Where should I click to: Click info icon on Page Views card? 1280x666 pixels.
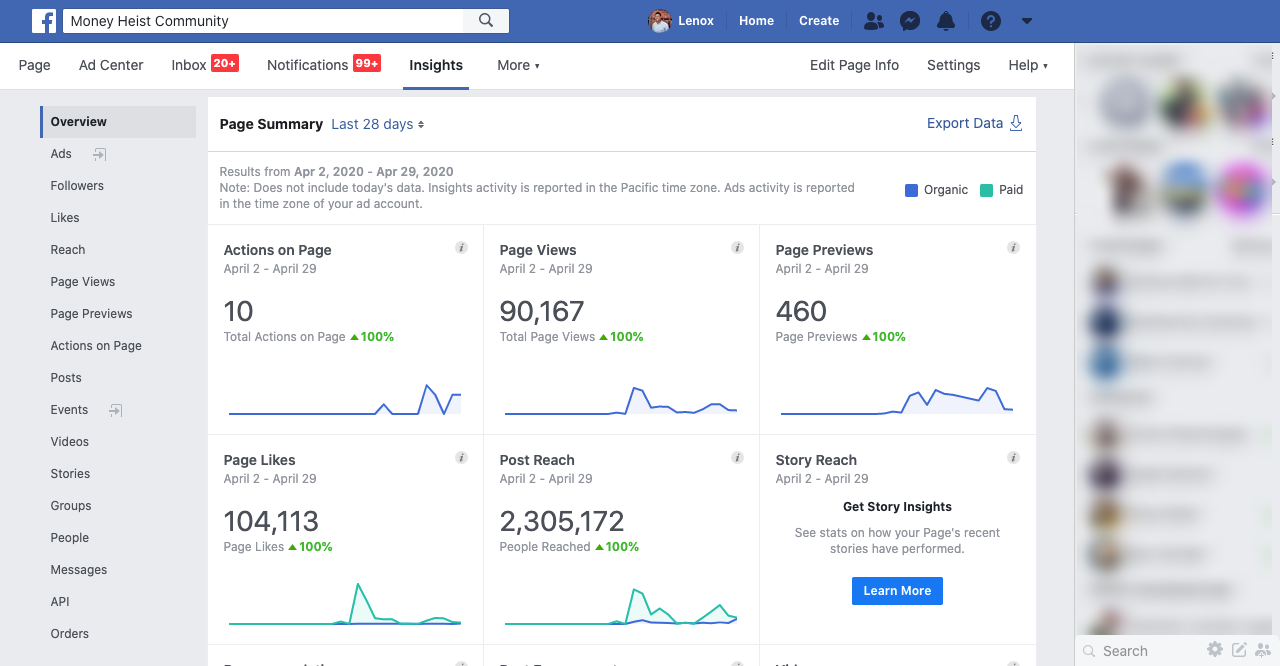[737, 248]
